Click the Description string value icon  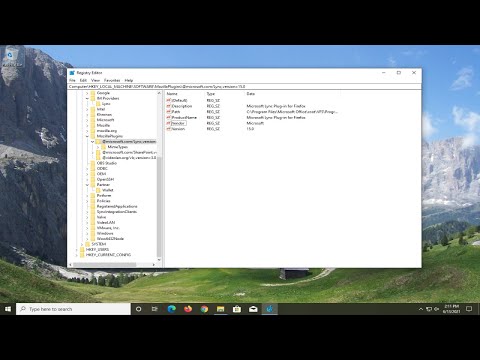click(169, 106)
